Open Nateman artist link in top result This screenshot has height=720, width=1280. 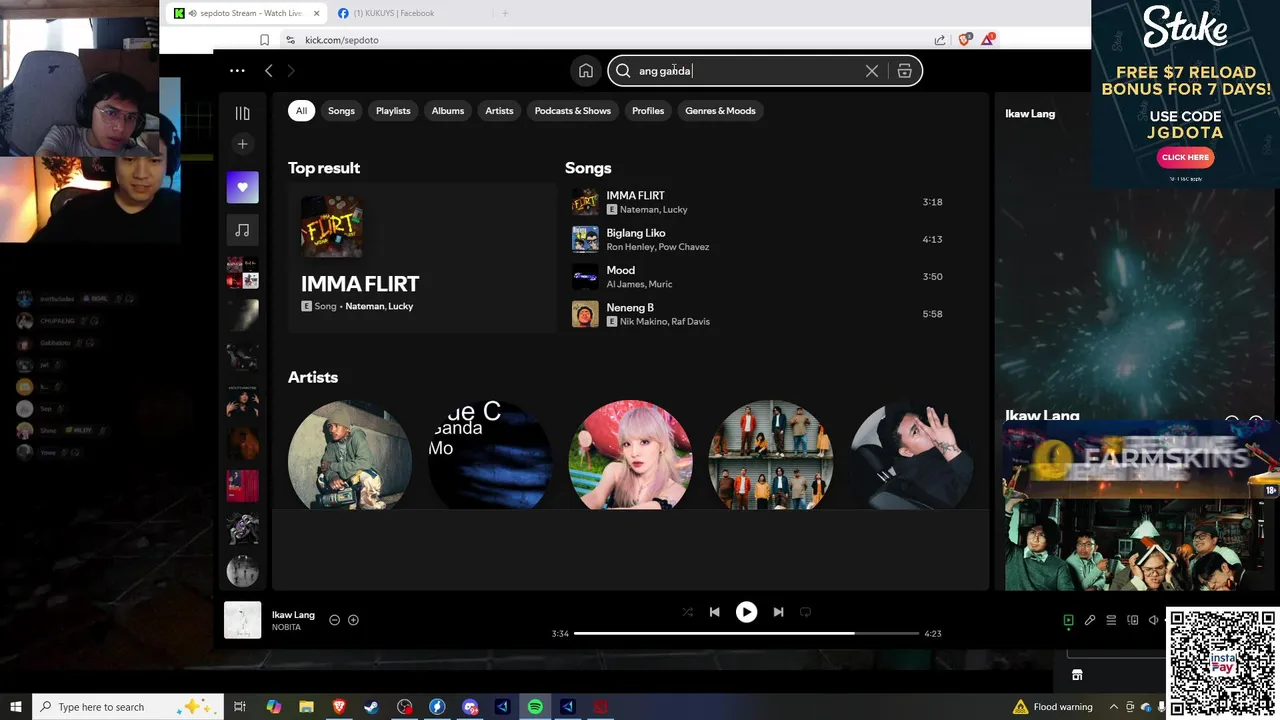[364, 306]
